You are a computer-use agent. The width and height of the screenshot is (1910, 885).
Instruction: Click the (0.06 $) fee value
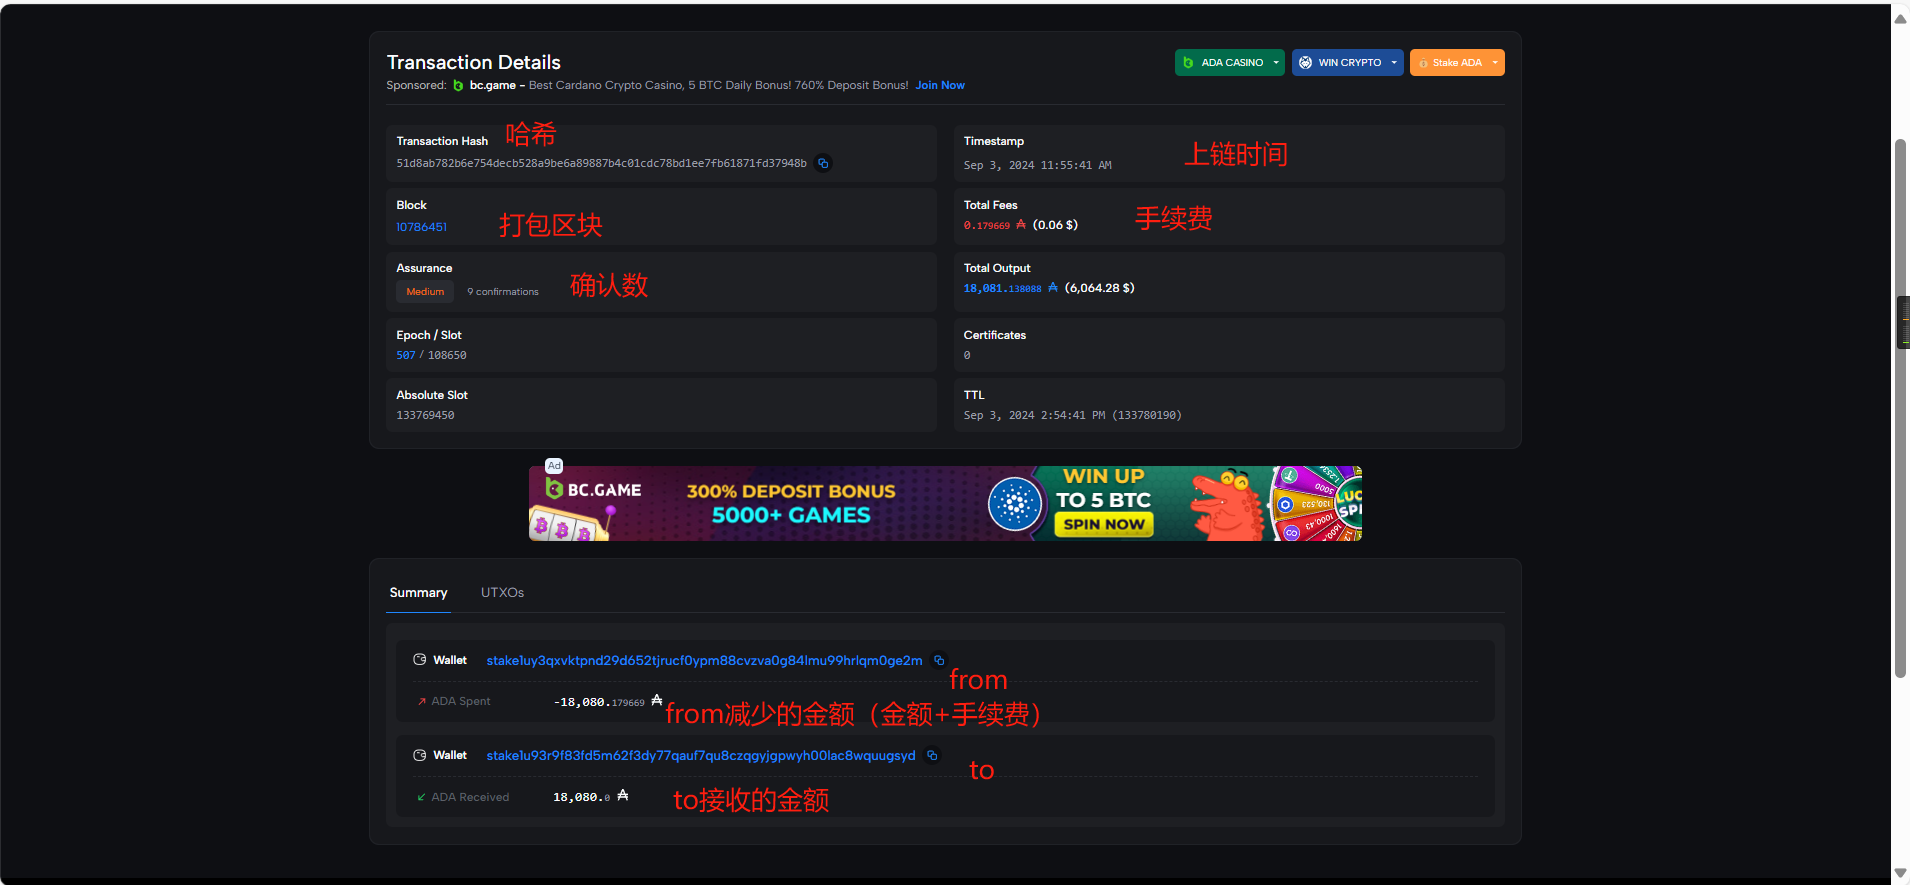coord(1055,225)
